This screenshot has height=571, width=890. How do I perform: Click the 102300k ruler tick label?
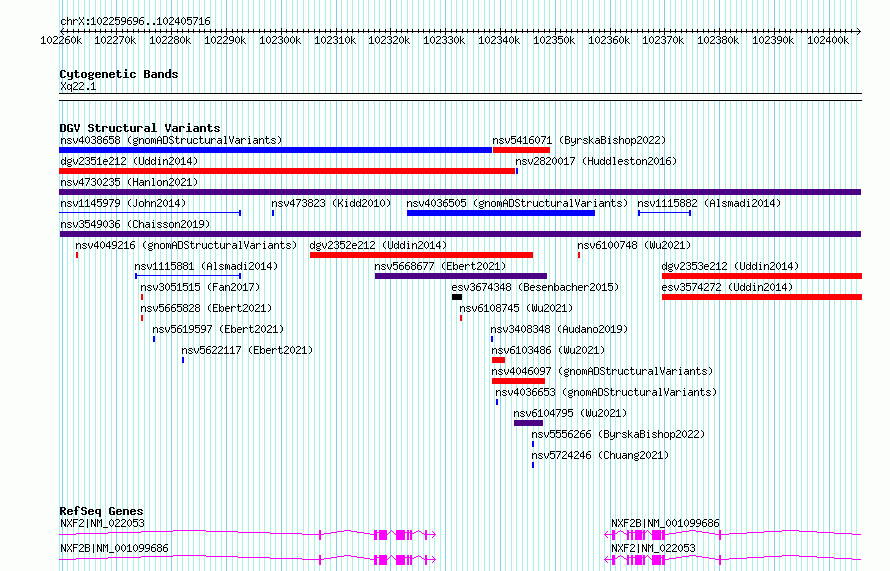click(280, 40)
